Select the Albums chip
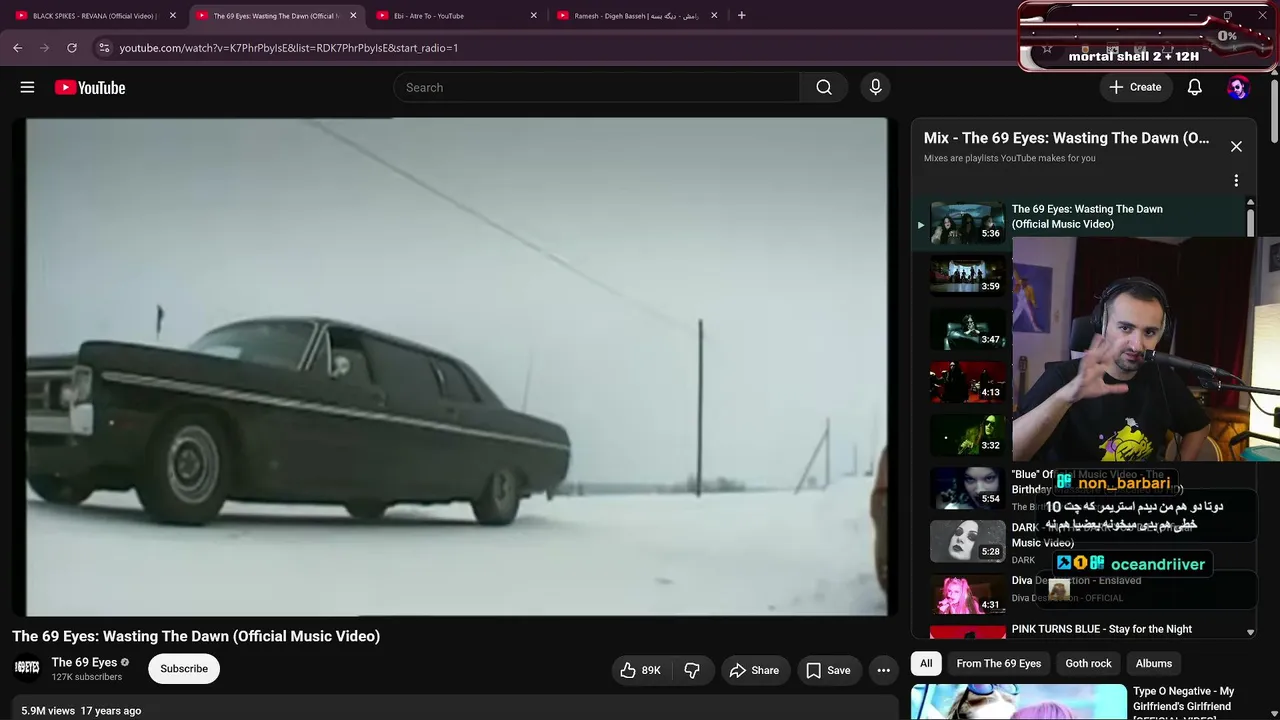 tap(1153, 663)
